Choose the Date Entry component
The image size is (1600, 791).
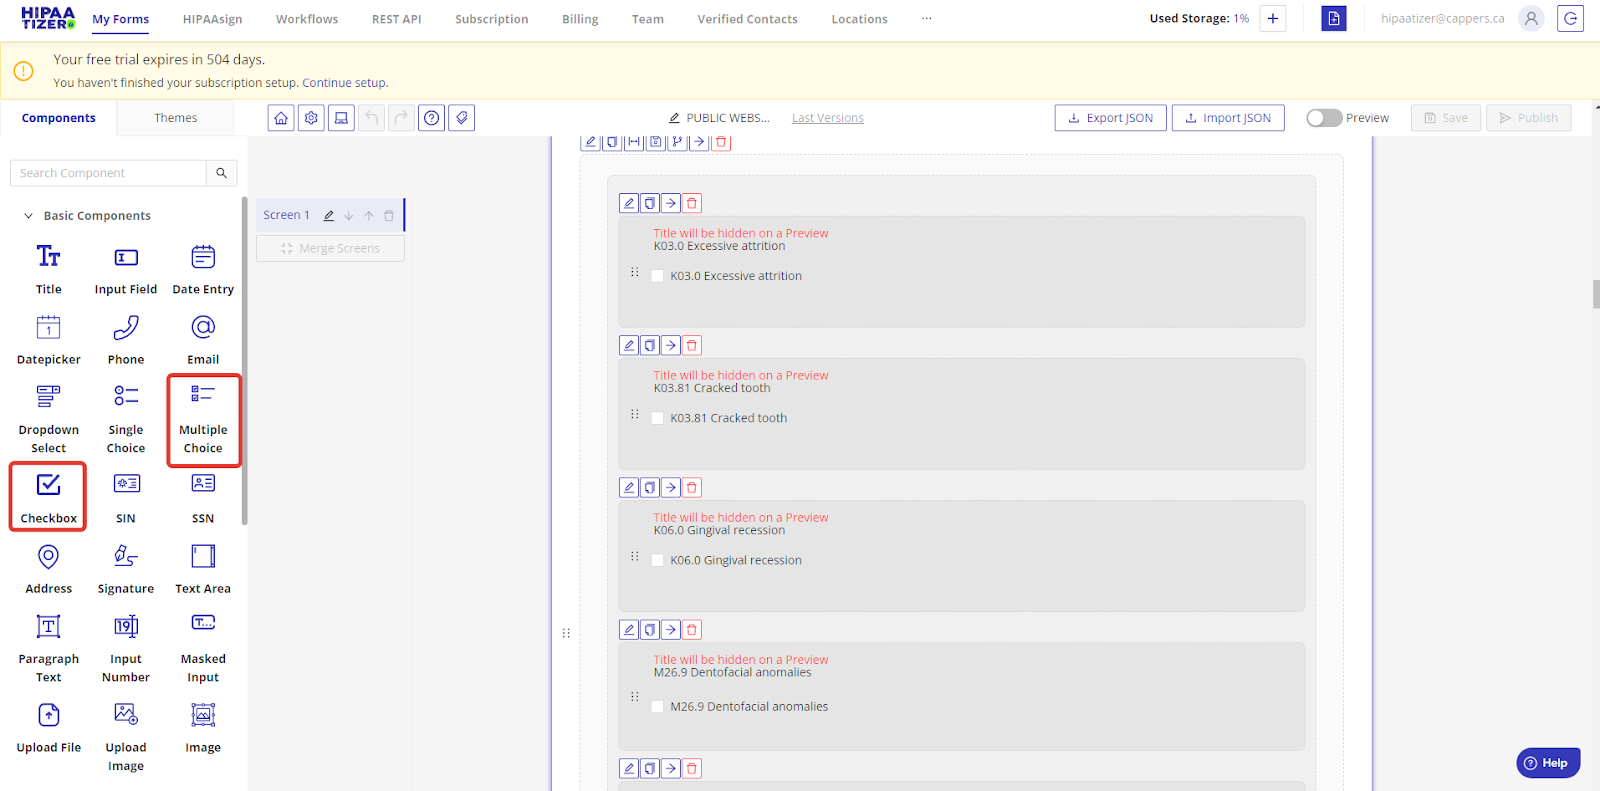click(x=203, y=270)
